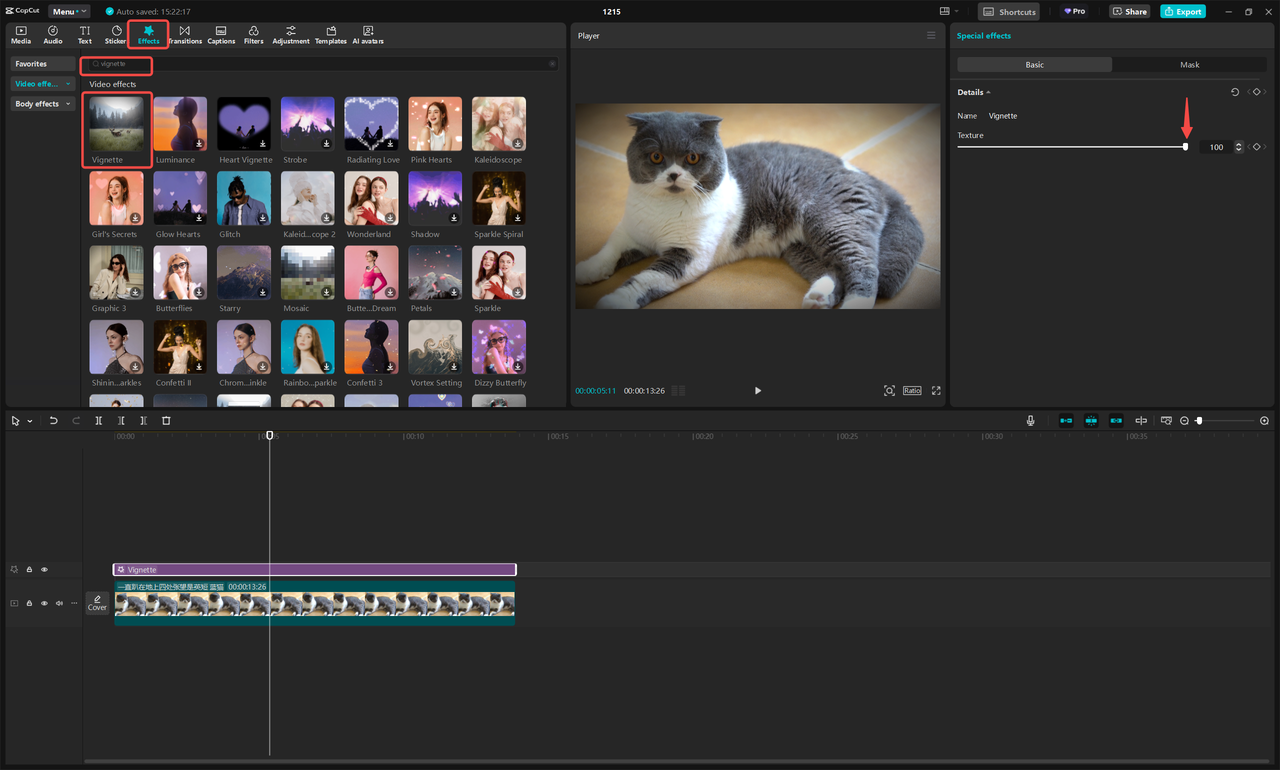Toggle visibility of the video track
Image resolution: width=1280 pixels, height=770 pixels.
pos(43,602)
